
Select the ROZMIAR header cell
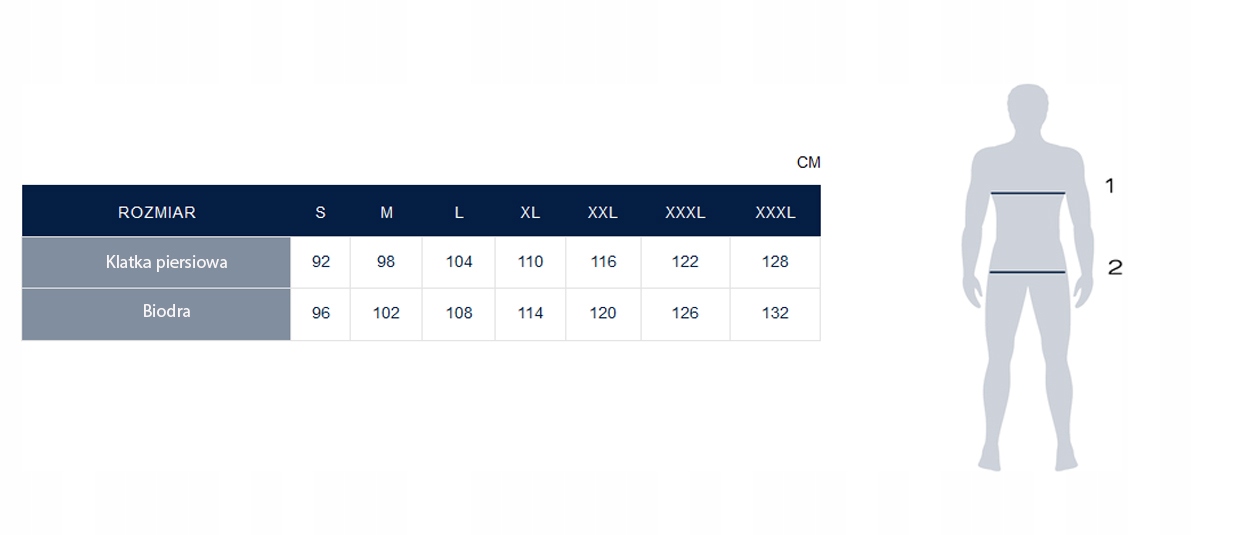click(157, 212)
